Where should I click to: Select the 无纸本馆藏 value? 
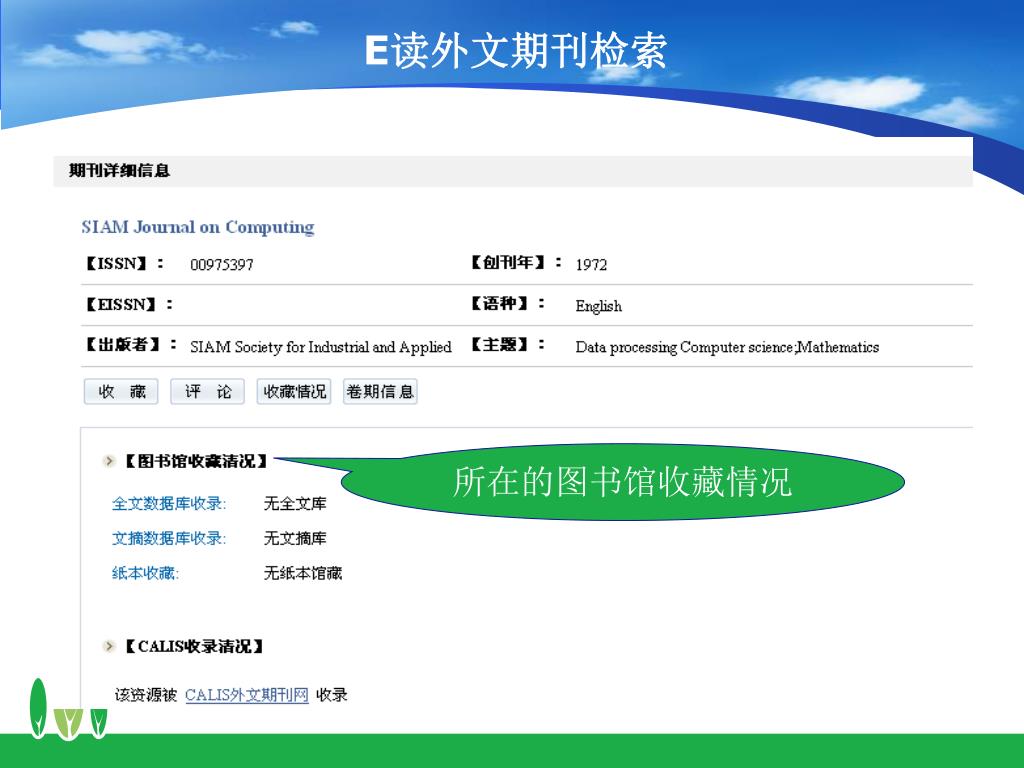303,573
